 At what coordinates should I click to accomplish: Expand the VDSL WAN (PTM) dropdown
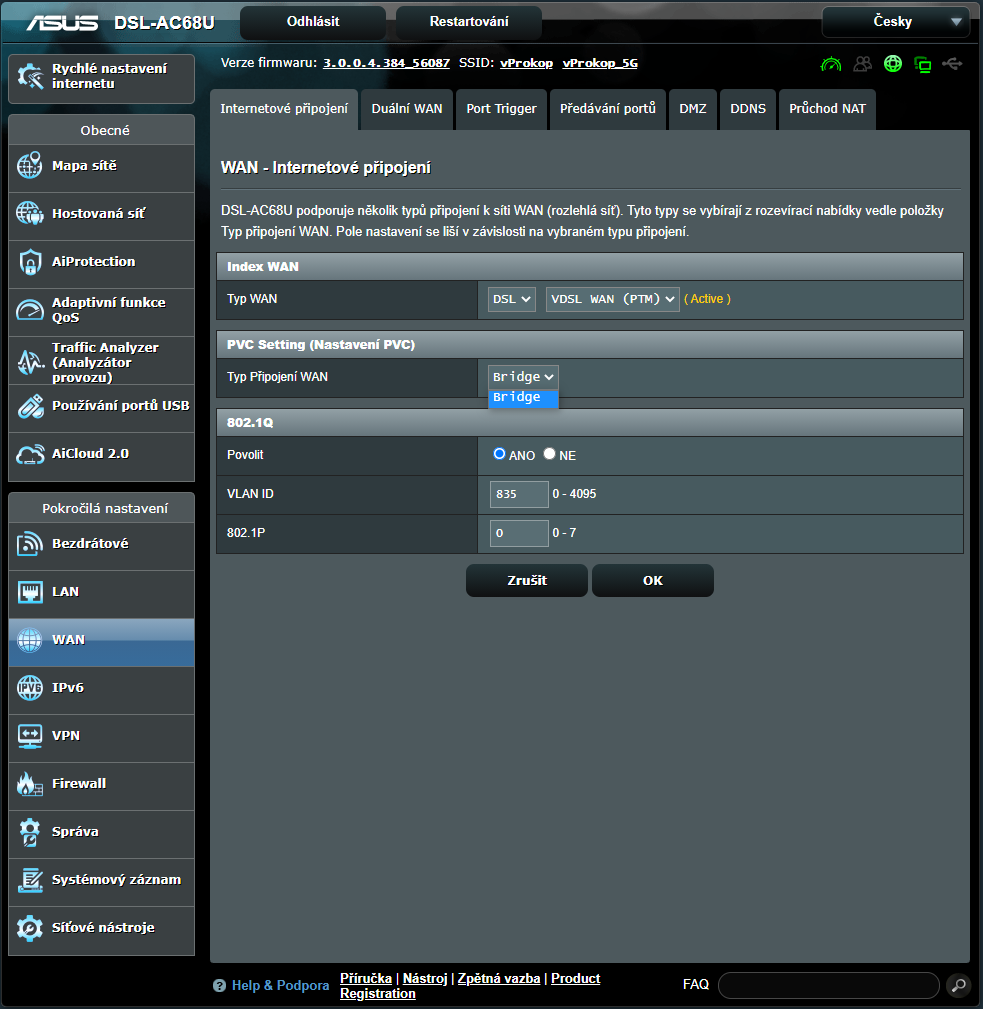pyautogui.click(x=612, y=299)
